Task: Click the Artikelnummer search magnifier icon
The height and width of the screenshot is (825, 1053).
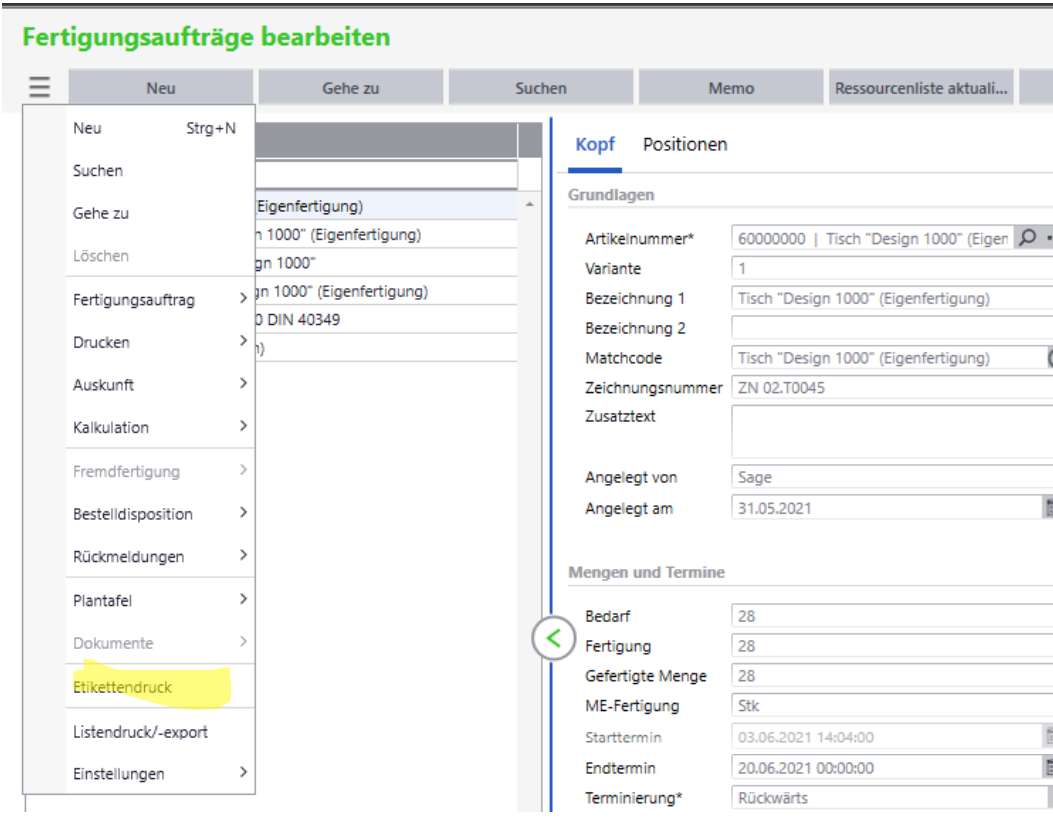Action: point(1025,239)
